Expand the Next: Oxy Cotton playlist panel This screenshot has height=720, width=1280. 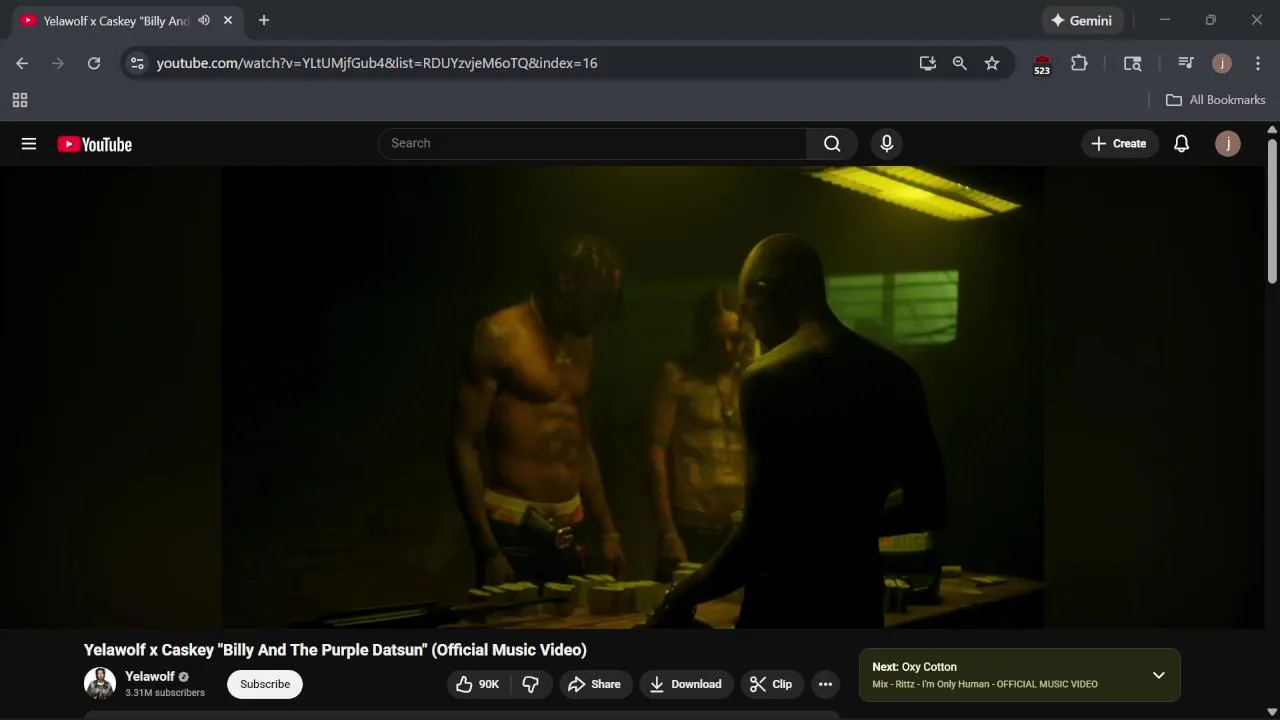click(x=1158, y=675)
